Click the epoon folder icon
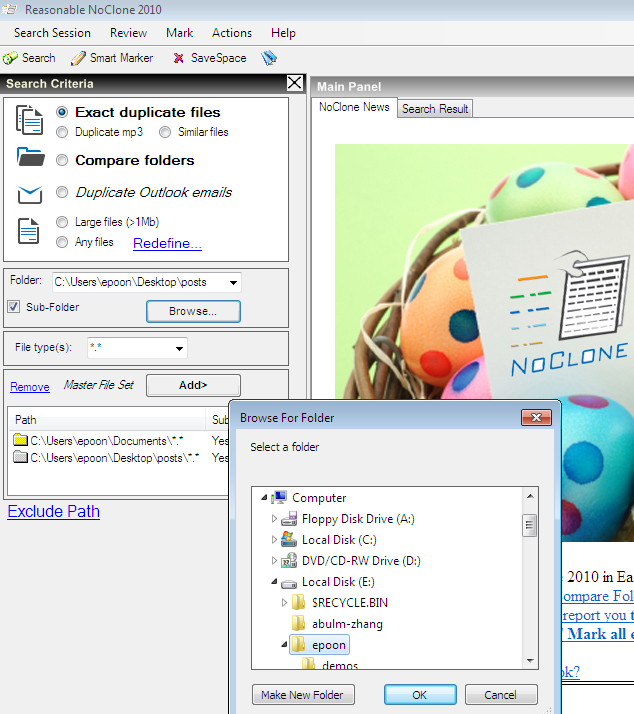 (298, 644)
